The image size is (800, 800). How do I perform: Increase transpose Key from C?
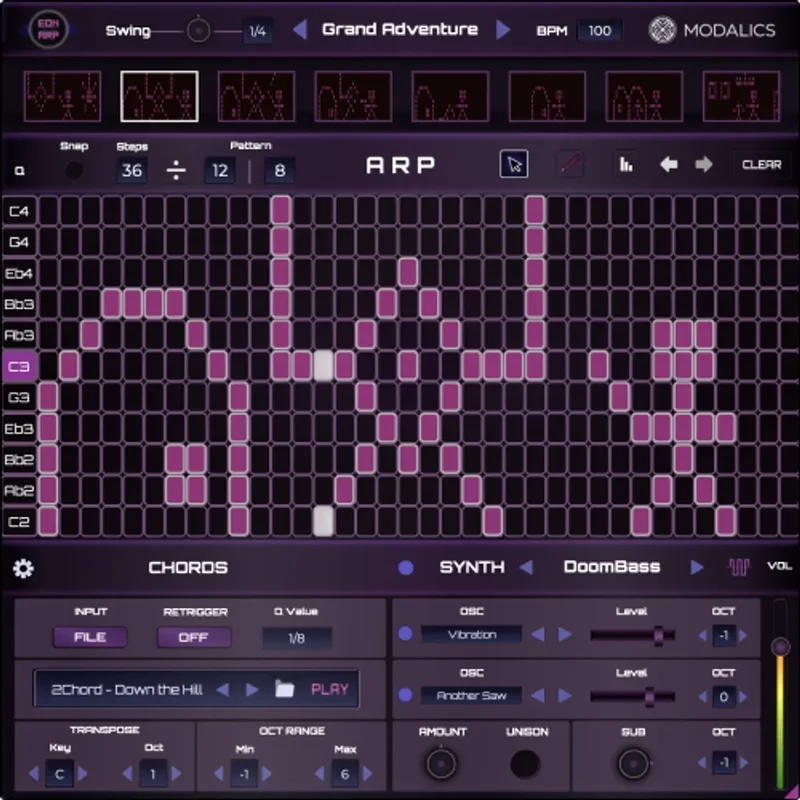click(x=83, y=774)
